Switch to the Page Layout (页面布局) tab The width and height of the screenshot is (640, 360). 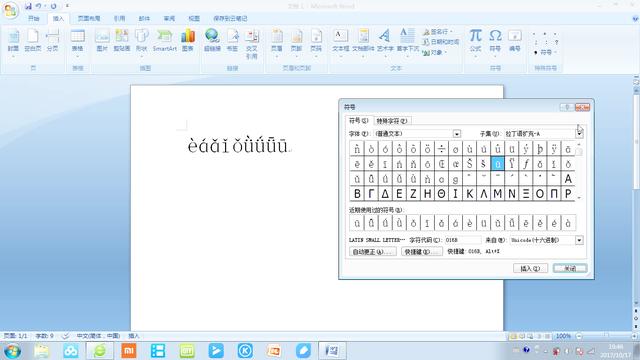tap(89, 18)
